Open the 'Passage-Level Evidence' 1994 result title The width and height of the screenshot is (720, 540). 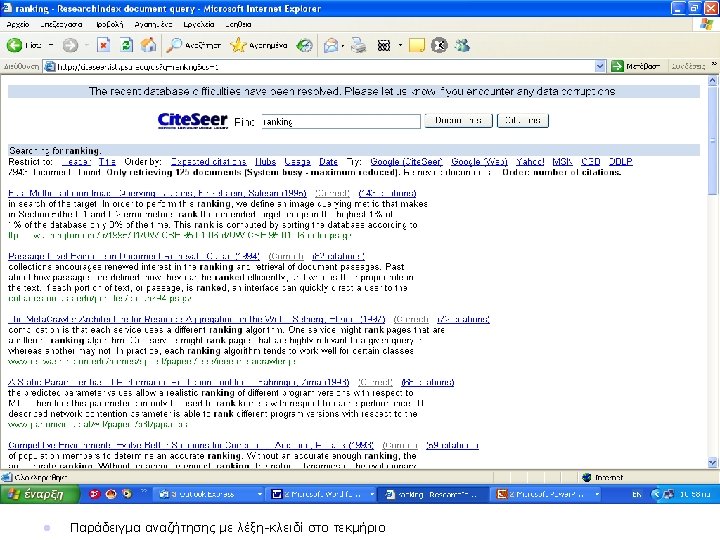(x=134, y=256)
